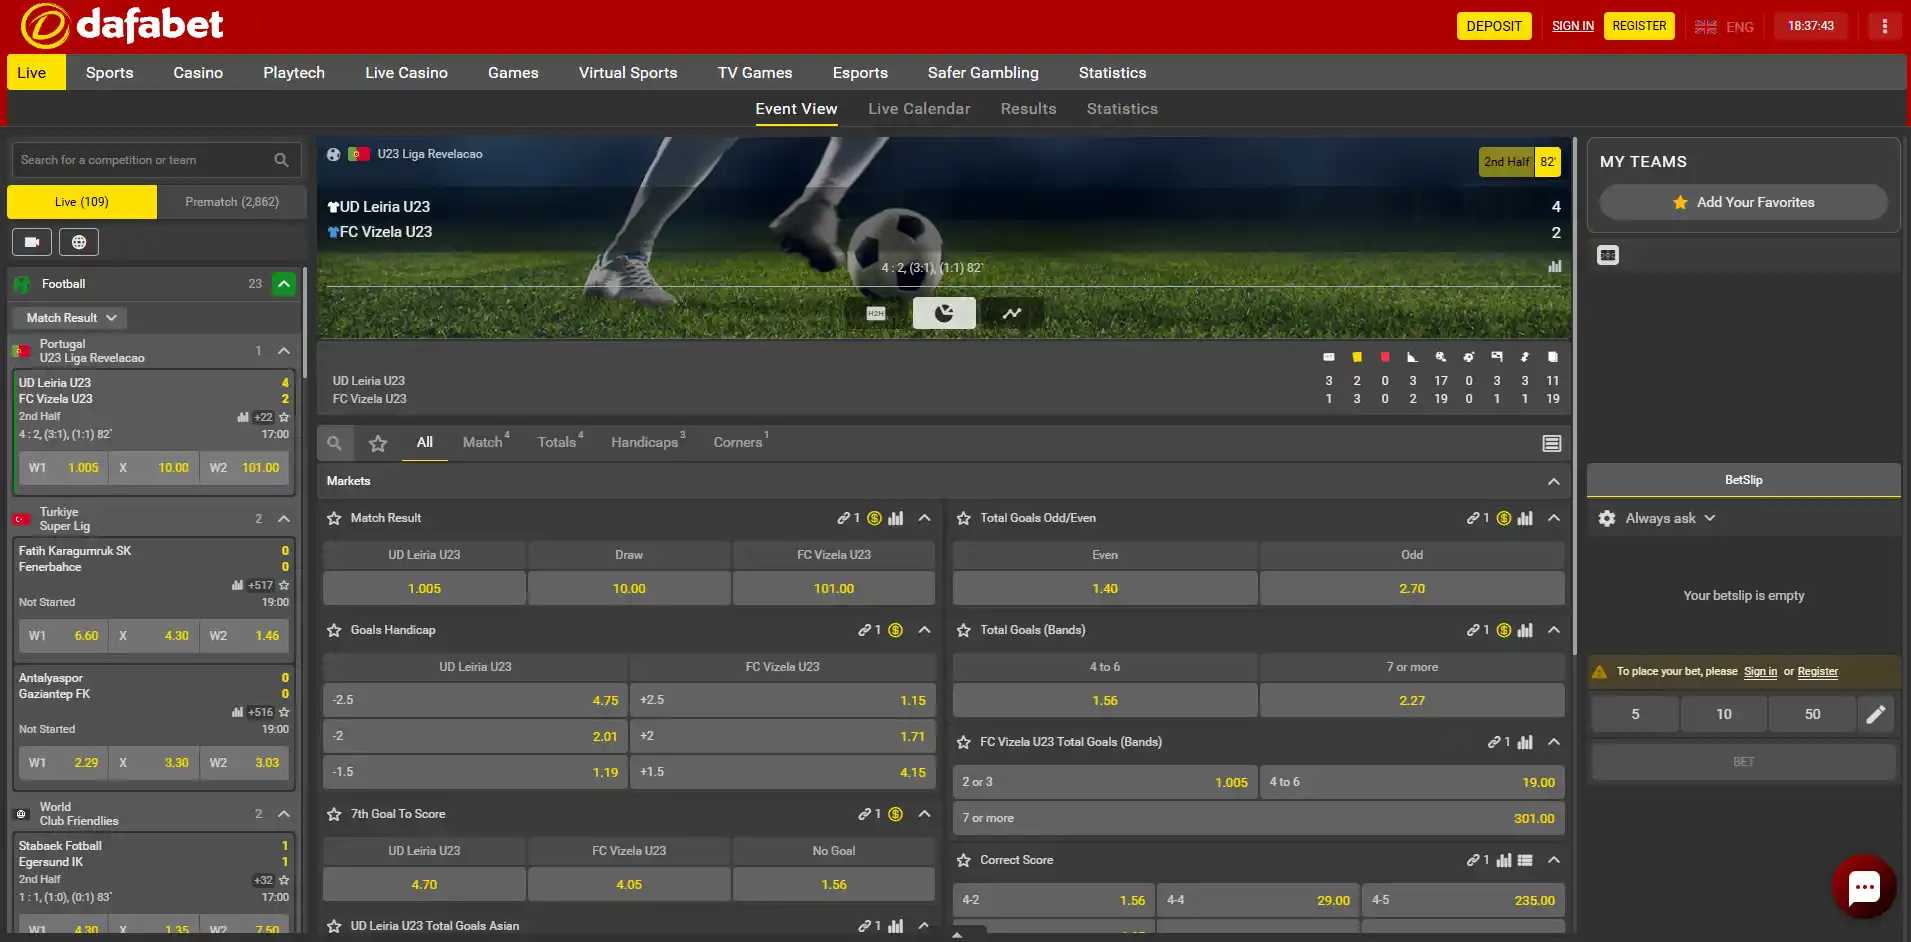Open stats chart icon on Match Result market
Viewport: 1911px width, 942px height.
pos(896,518)
